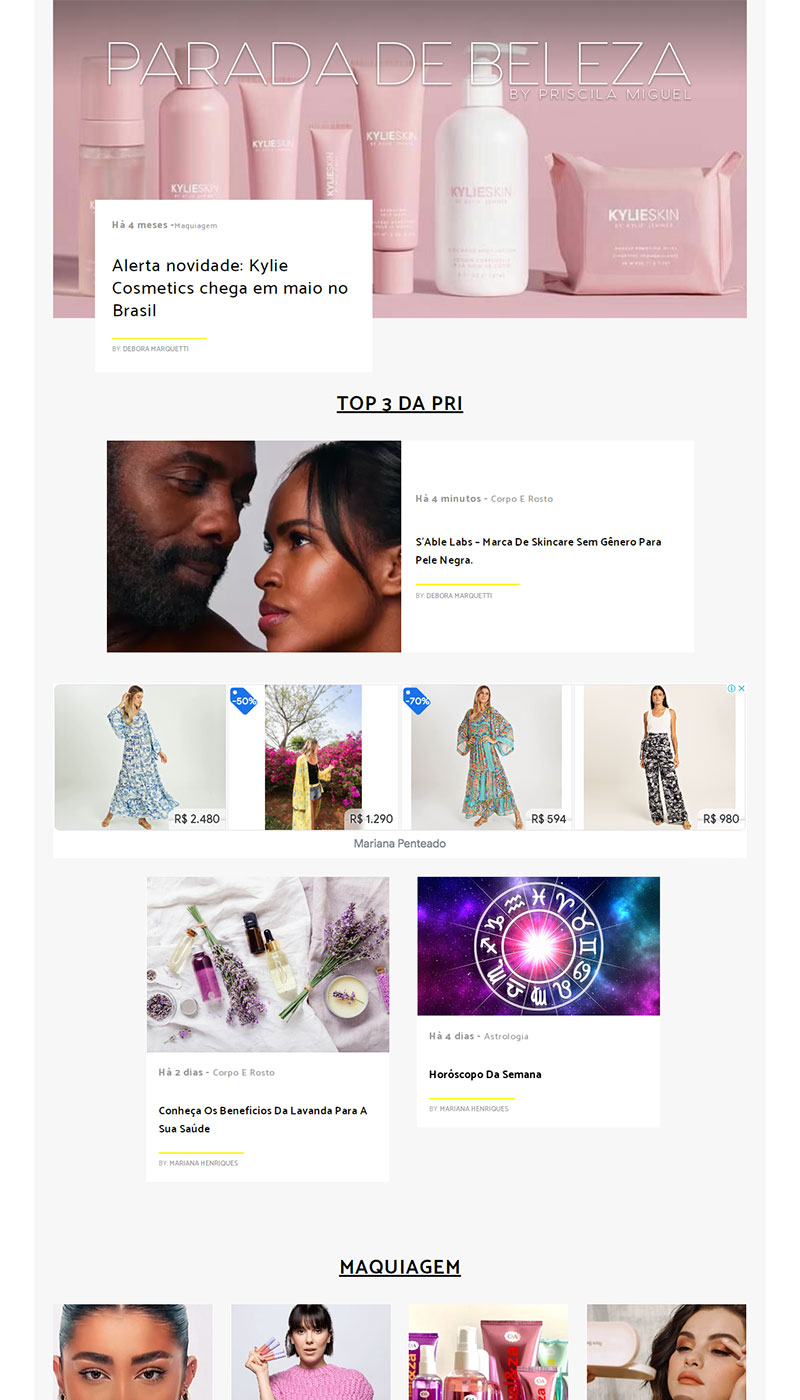Open the Mariana Penteado advertiser link
800x1400 pixels.
[x=400, y=844]
